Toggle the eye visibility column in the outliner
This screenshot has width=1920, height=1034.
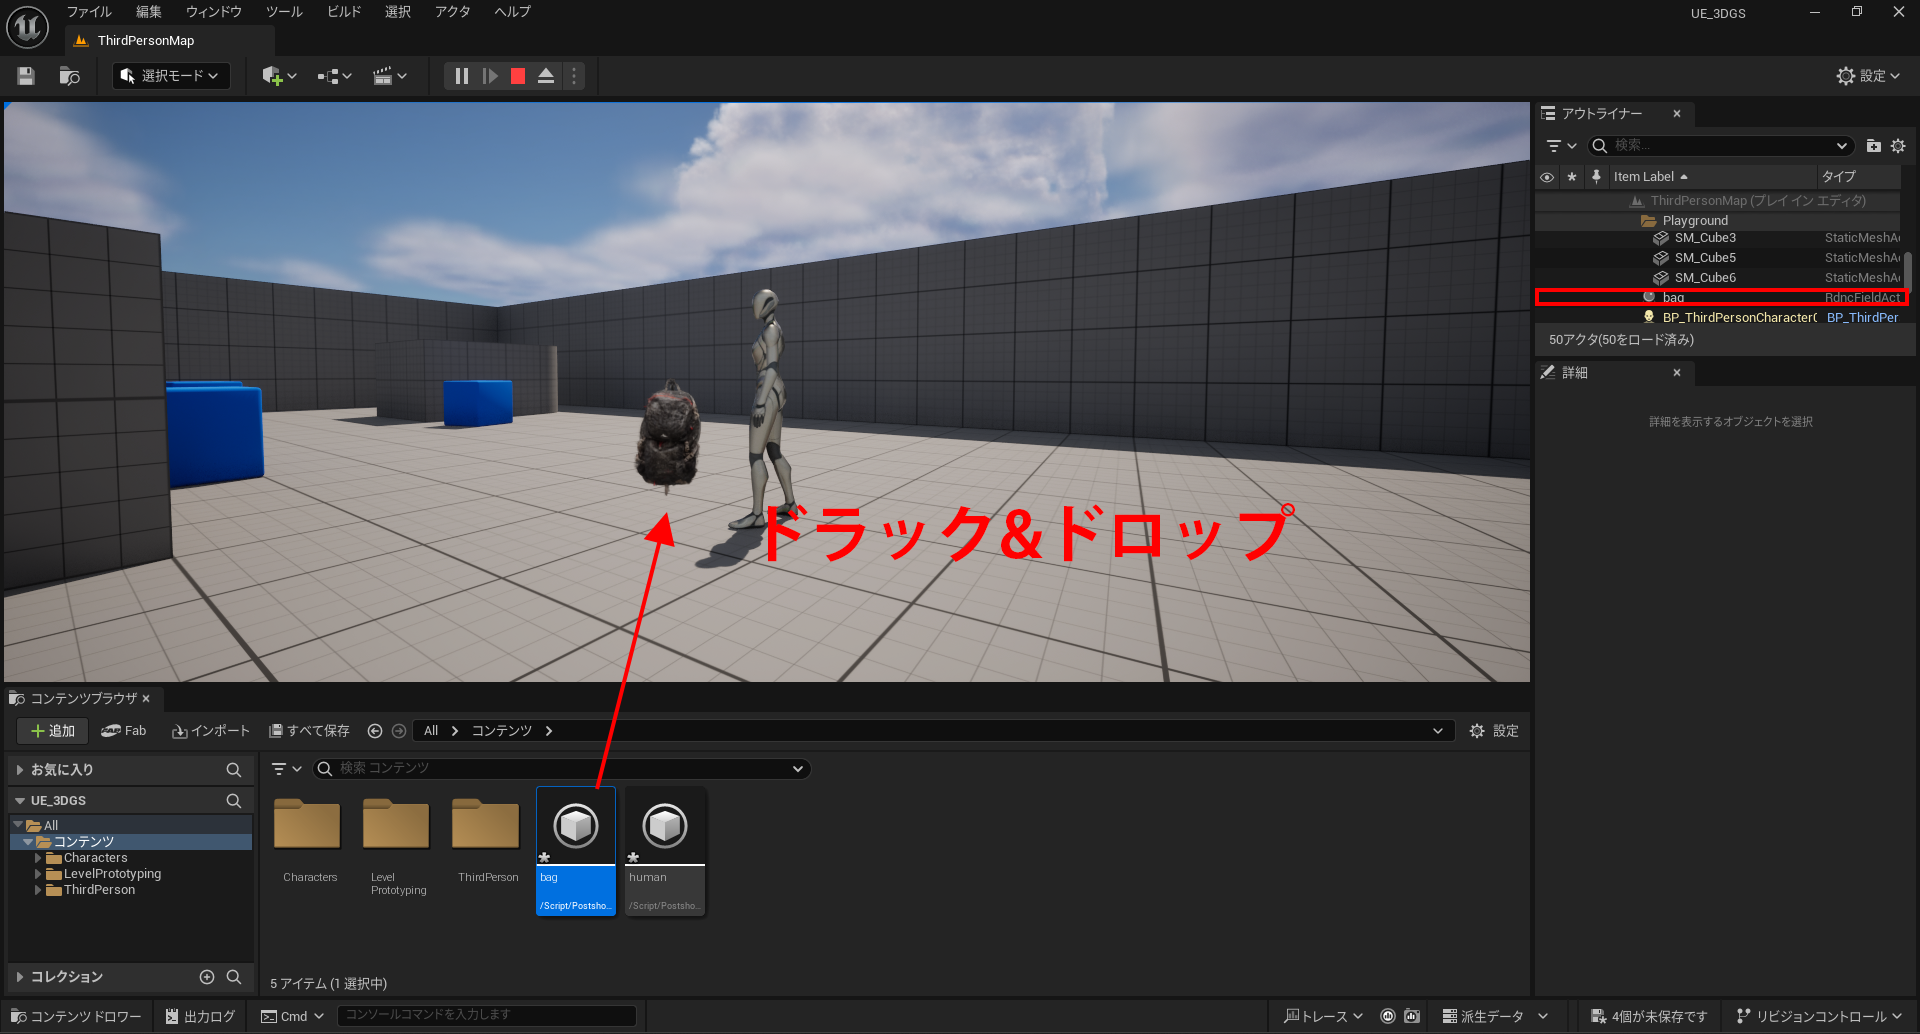click(x=1547, y=177)
